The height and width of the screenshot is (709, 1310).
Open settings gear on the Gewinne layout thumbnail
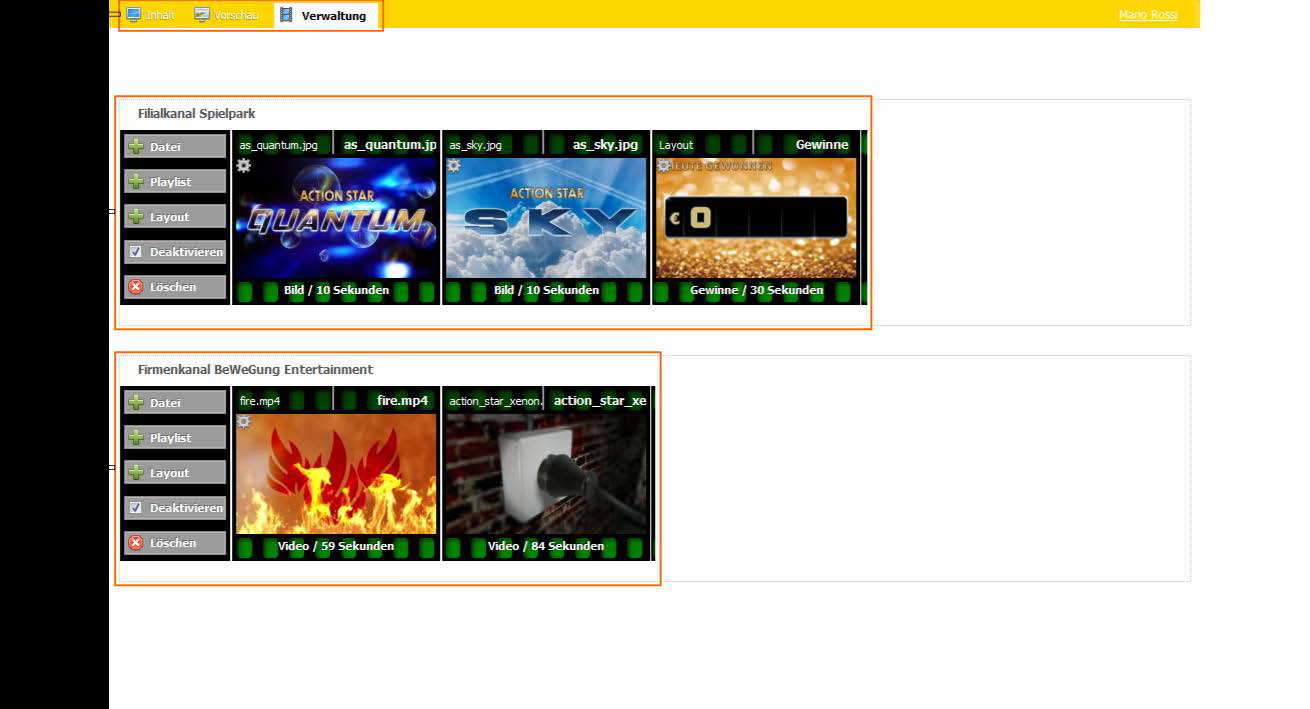(663, 165)
